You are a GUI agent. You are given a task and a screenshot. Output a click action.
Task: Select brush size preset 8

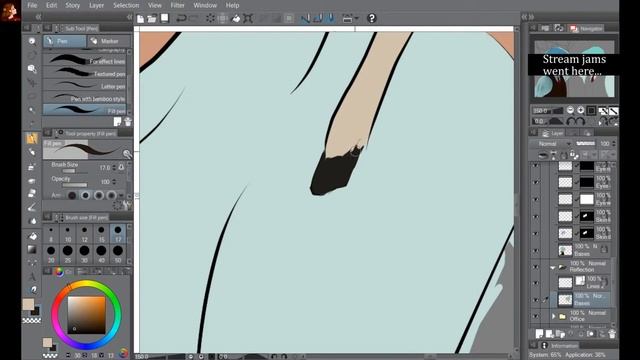pos(51,234)
